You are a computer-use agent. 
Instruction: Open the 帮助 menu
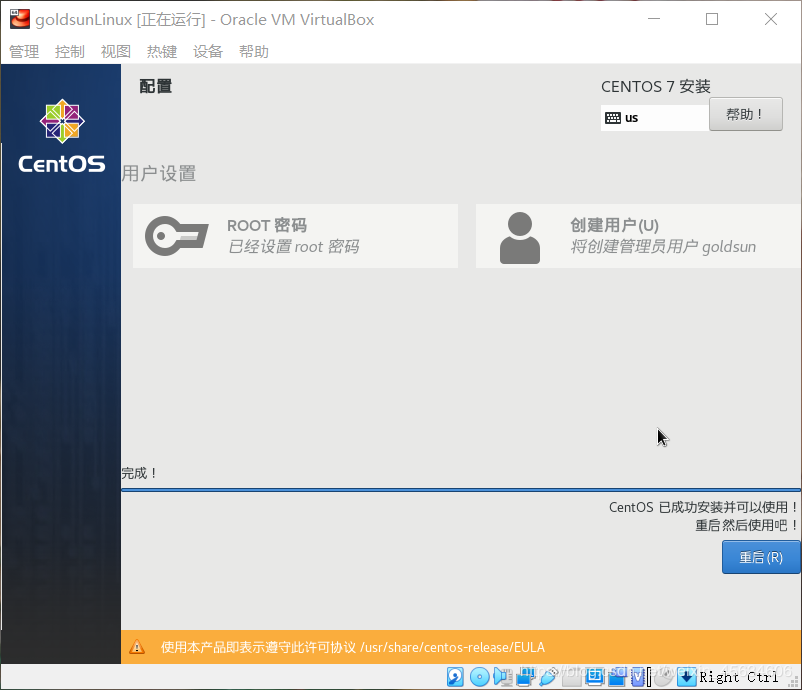click(x=254, y=52)
